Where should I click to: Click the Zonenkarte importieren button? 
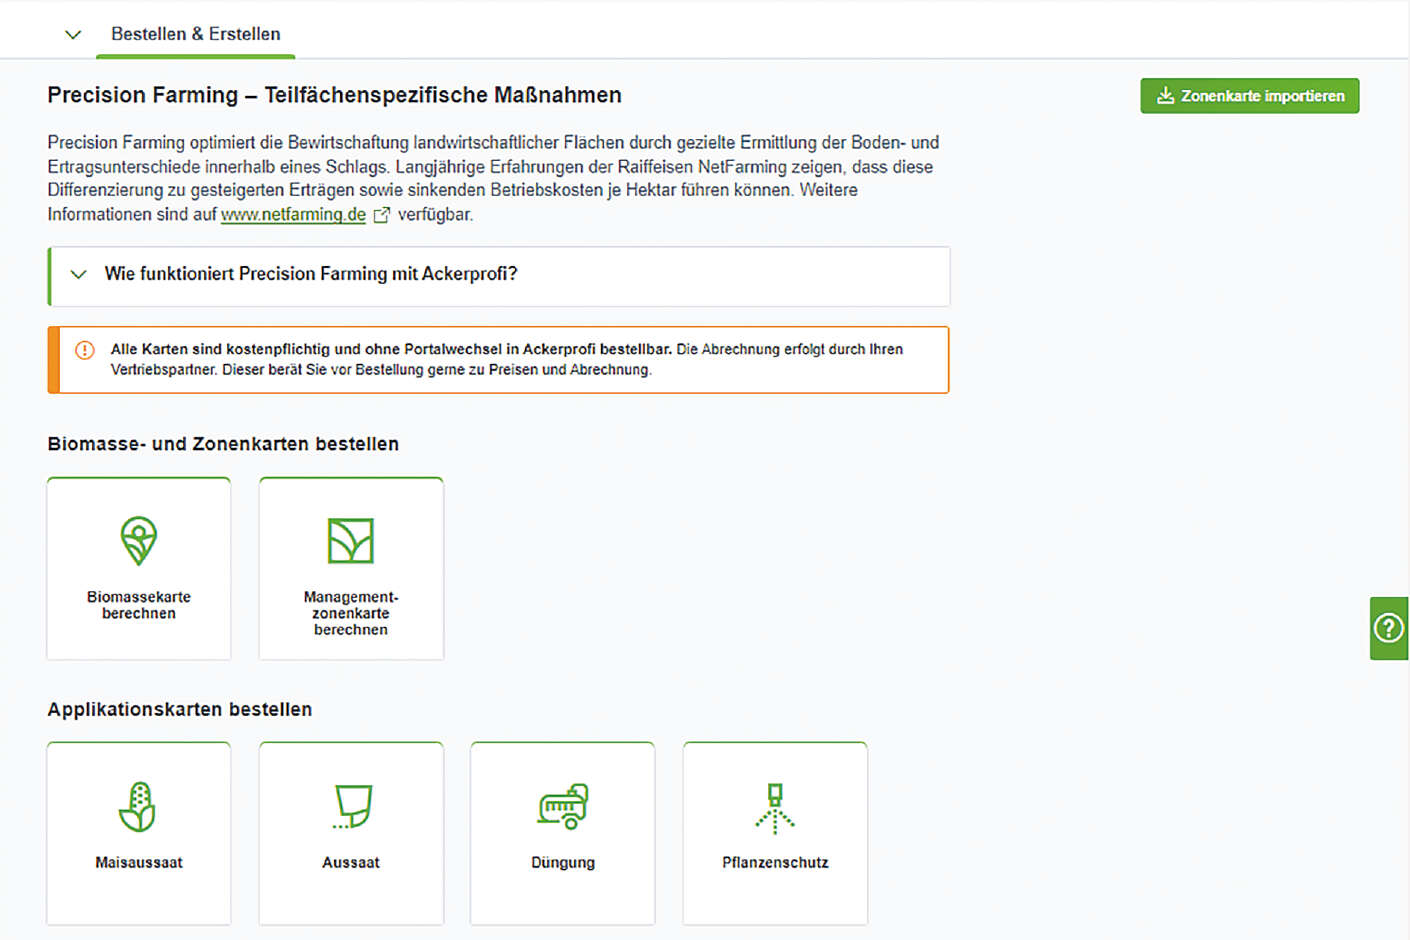[1249, 96]
